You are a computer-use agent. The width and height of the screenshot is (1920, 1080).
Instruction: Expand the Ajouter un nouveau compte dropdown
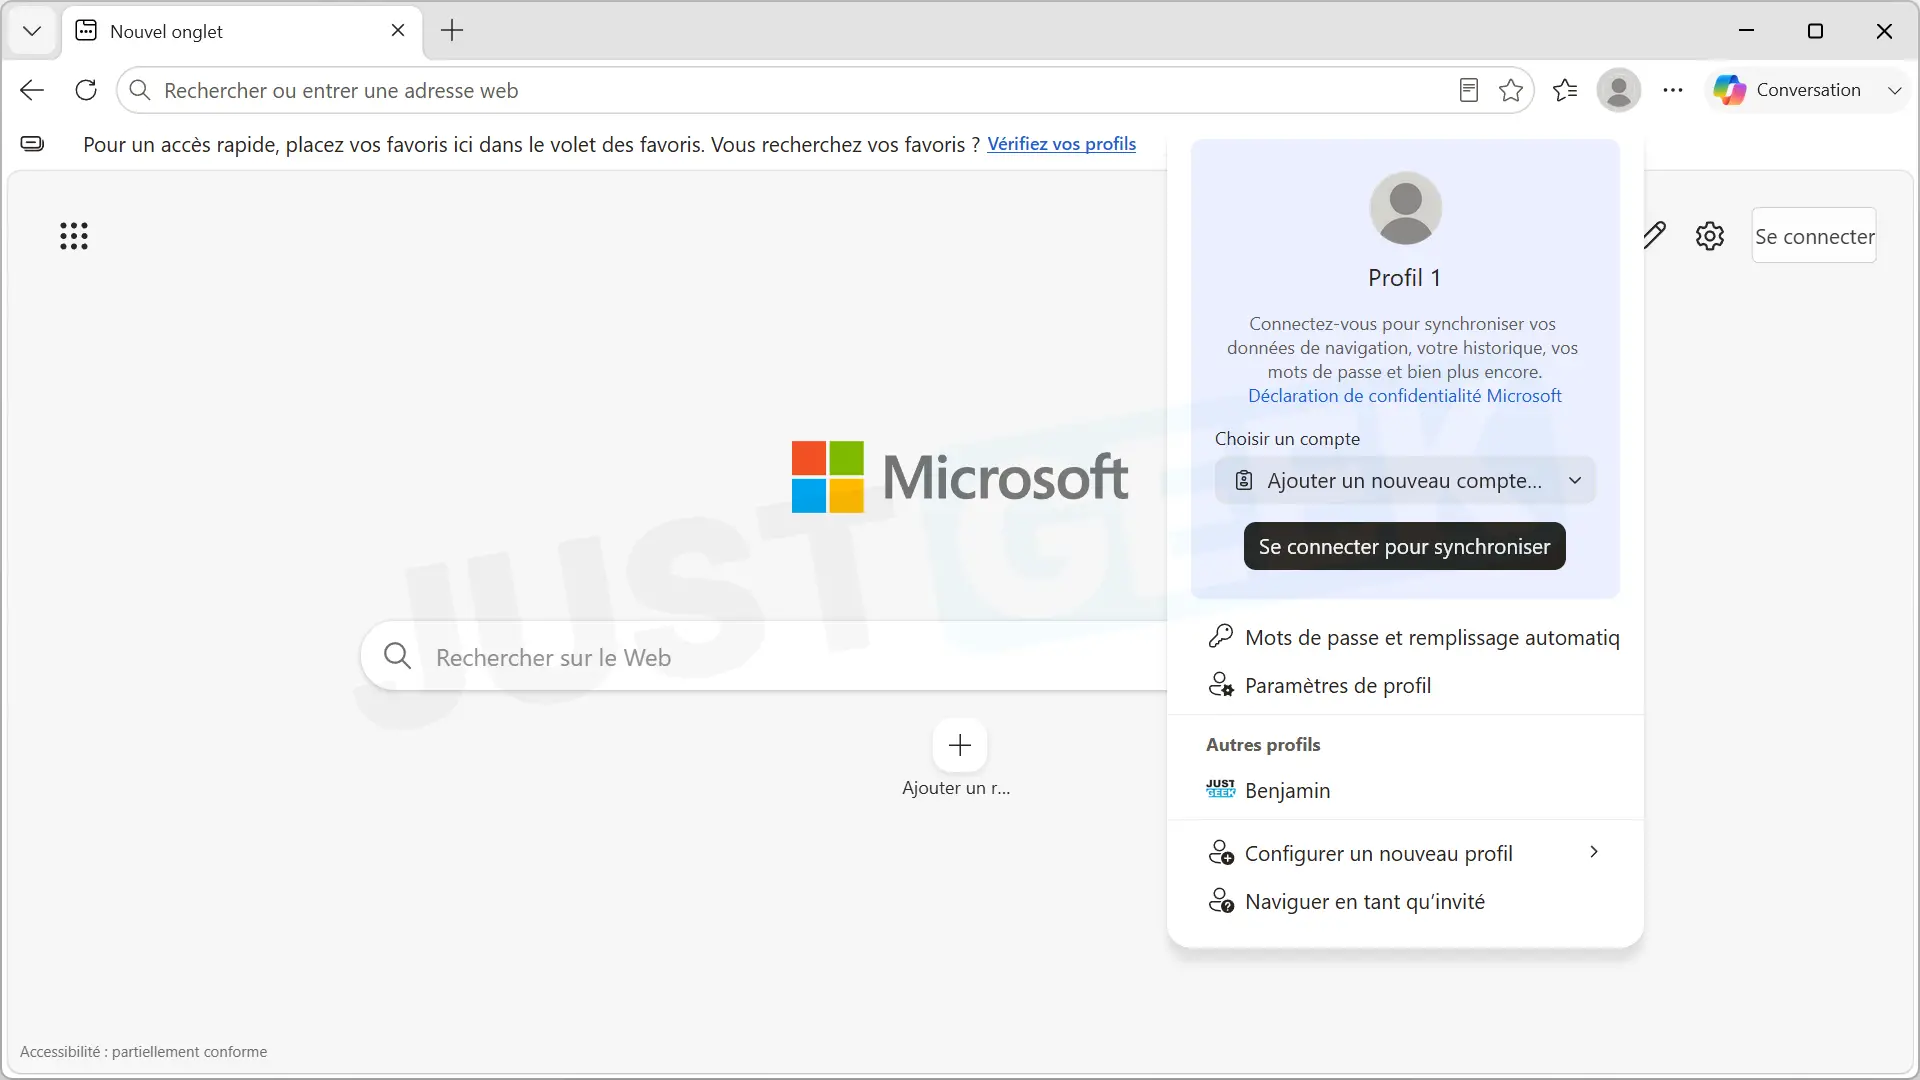click(x=1404, y=481)
